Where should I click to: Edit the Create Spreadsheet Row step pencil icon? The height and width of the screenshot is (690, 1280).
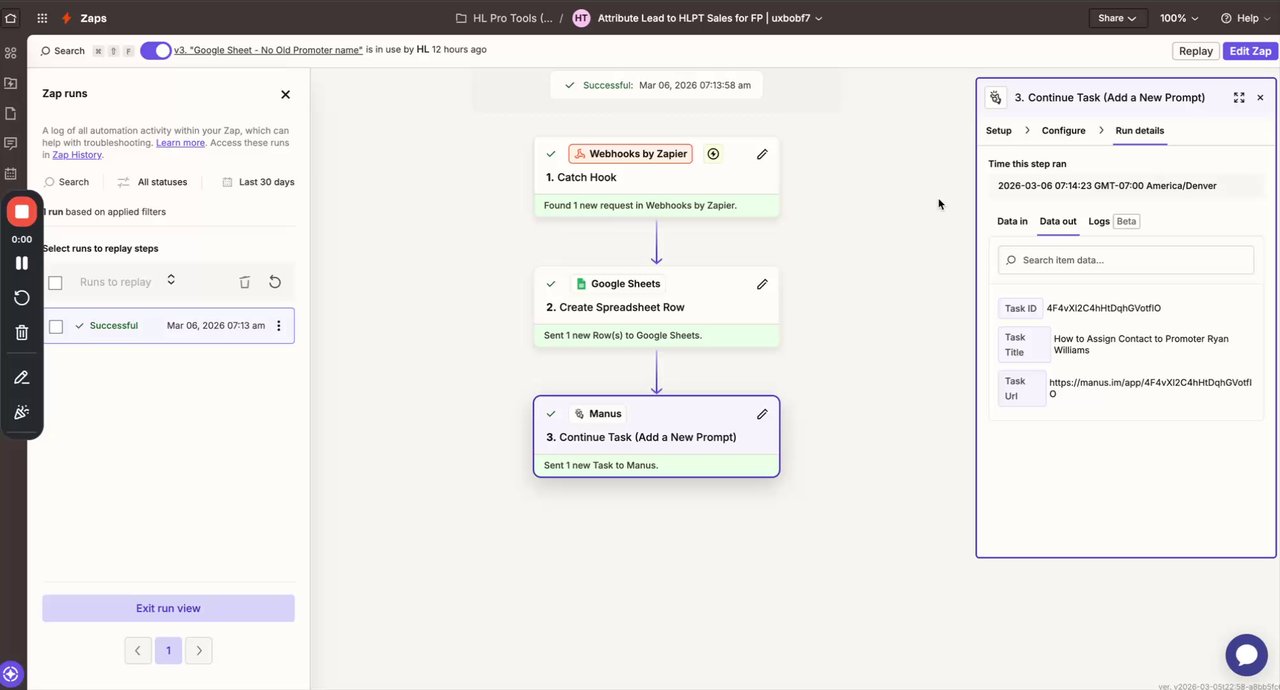click(762, 284)
